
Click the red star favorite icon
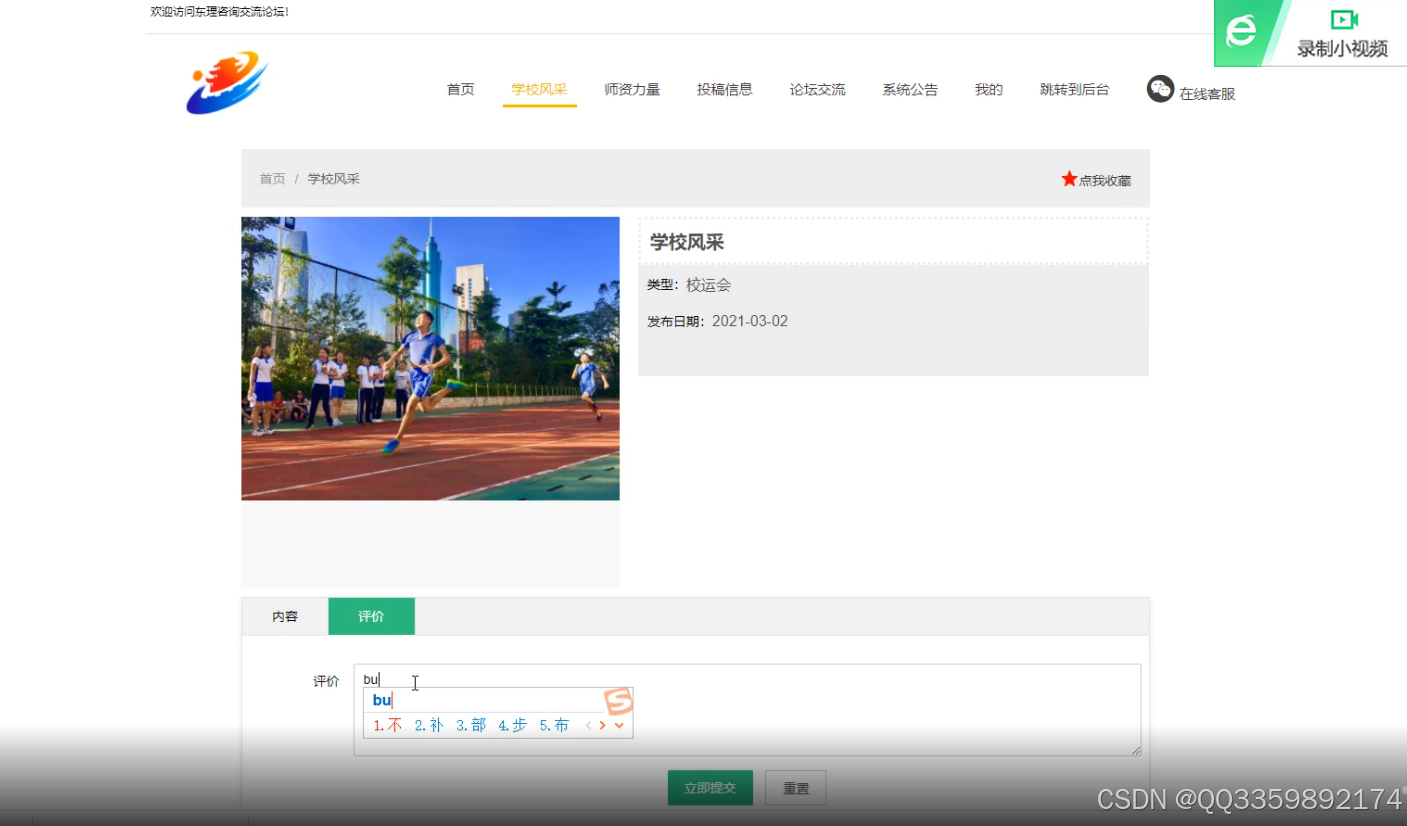coord(1069,179)
